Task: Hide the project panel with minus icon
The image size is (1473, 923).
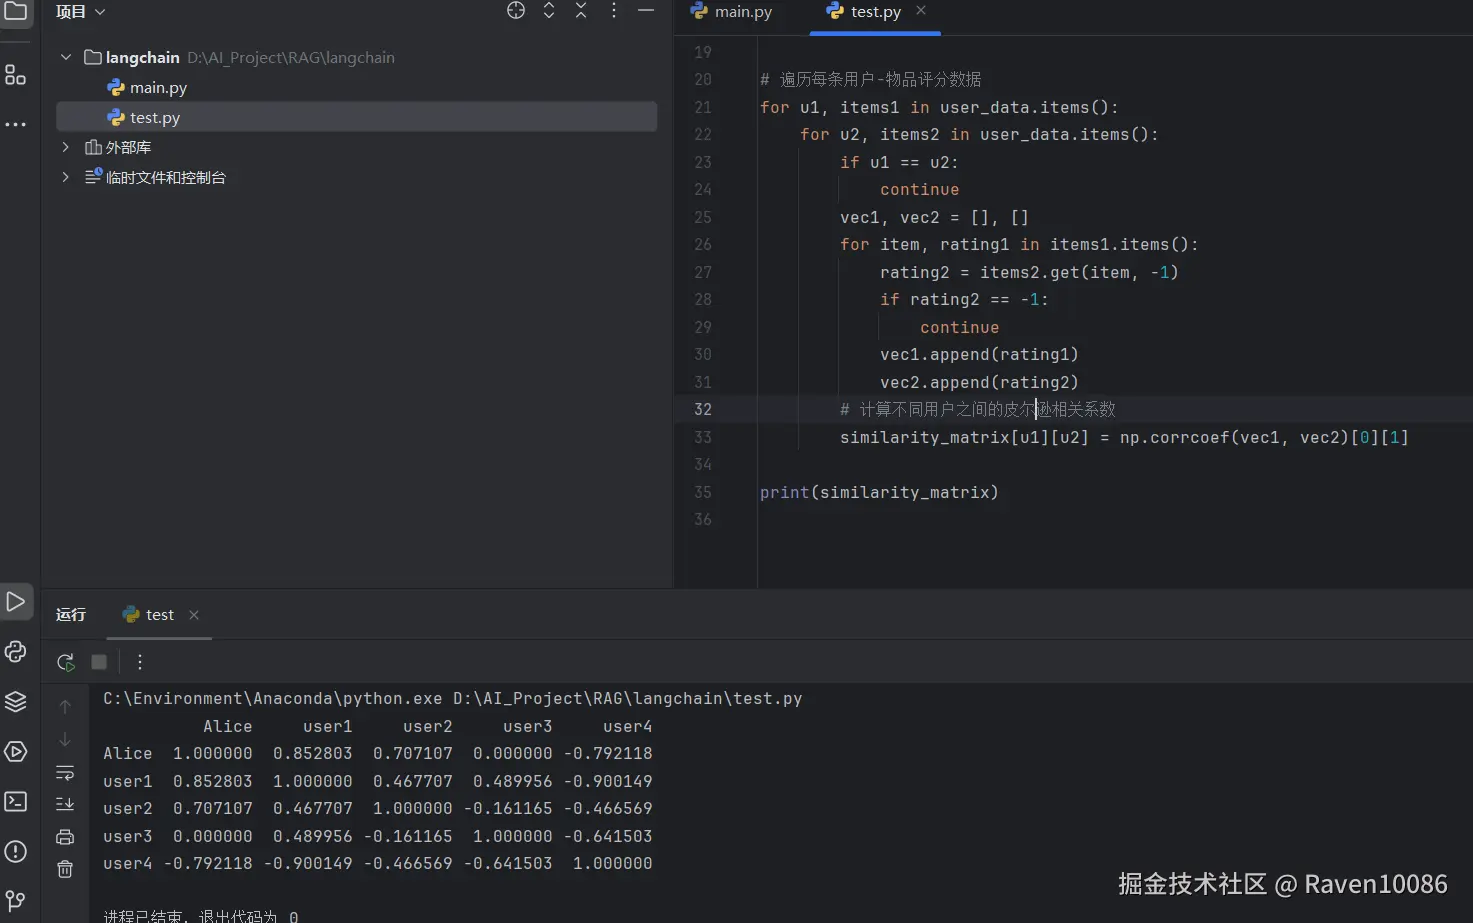Action: tap(646, 11)
